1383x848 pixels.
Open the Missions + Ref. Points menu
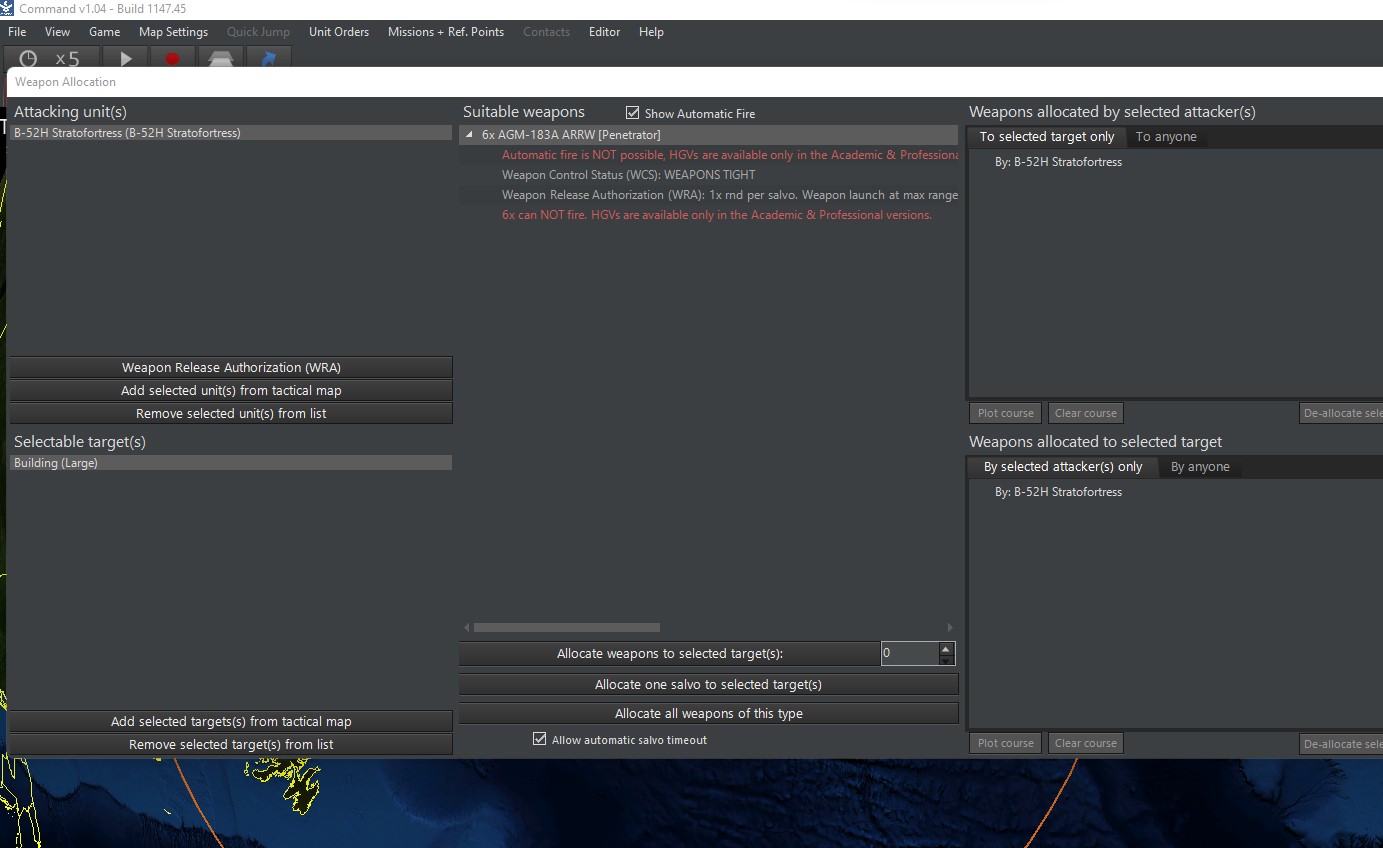[x=445, y=31]
